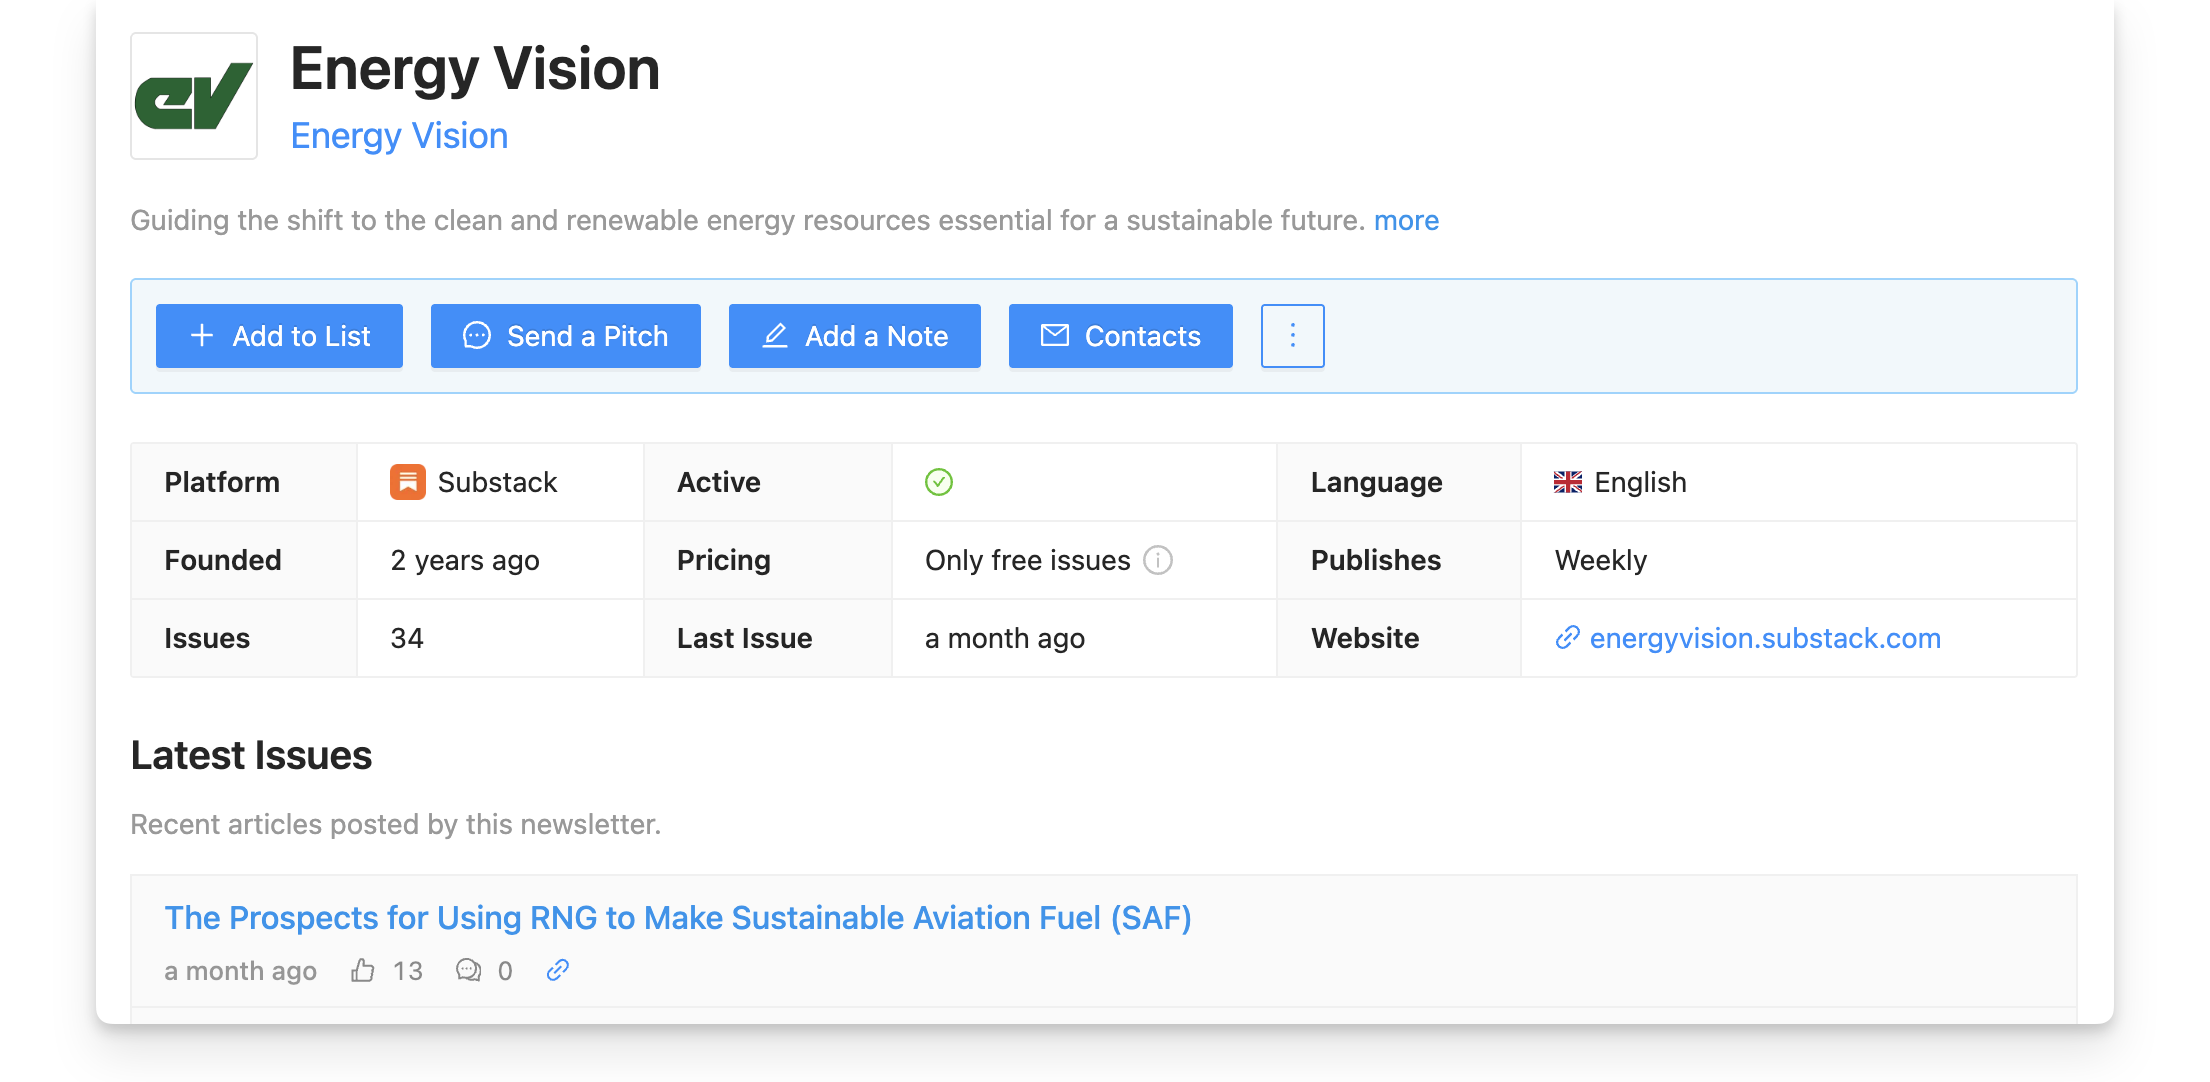
Task: Click the link icon beside the website URL
Action: click(1566, 637)
